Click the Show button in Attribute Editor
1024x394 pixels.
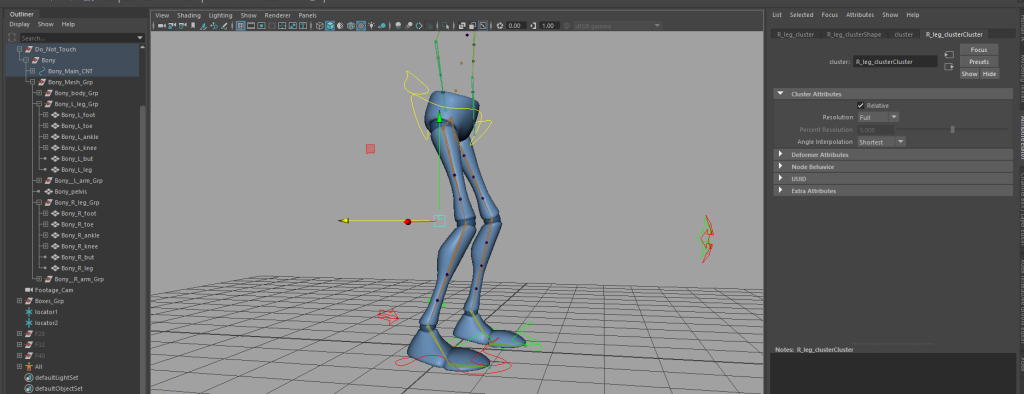[x=969, y=74]
